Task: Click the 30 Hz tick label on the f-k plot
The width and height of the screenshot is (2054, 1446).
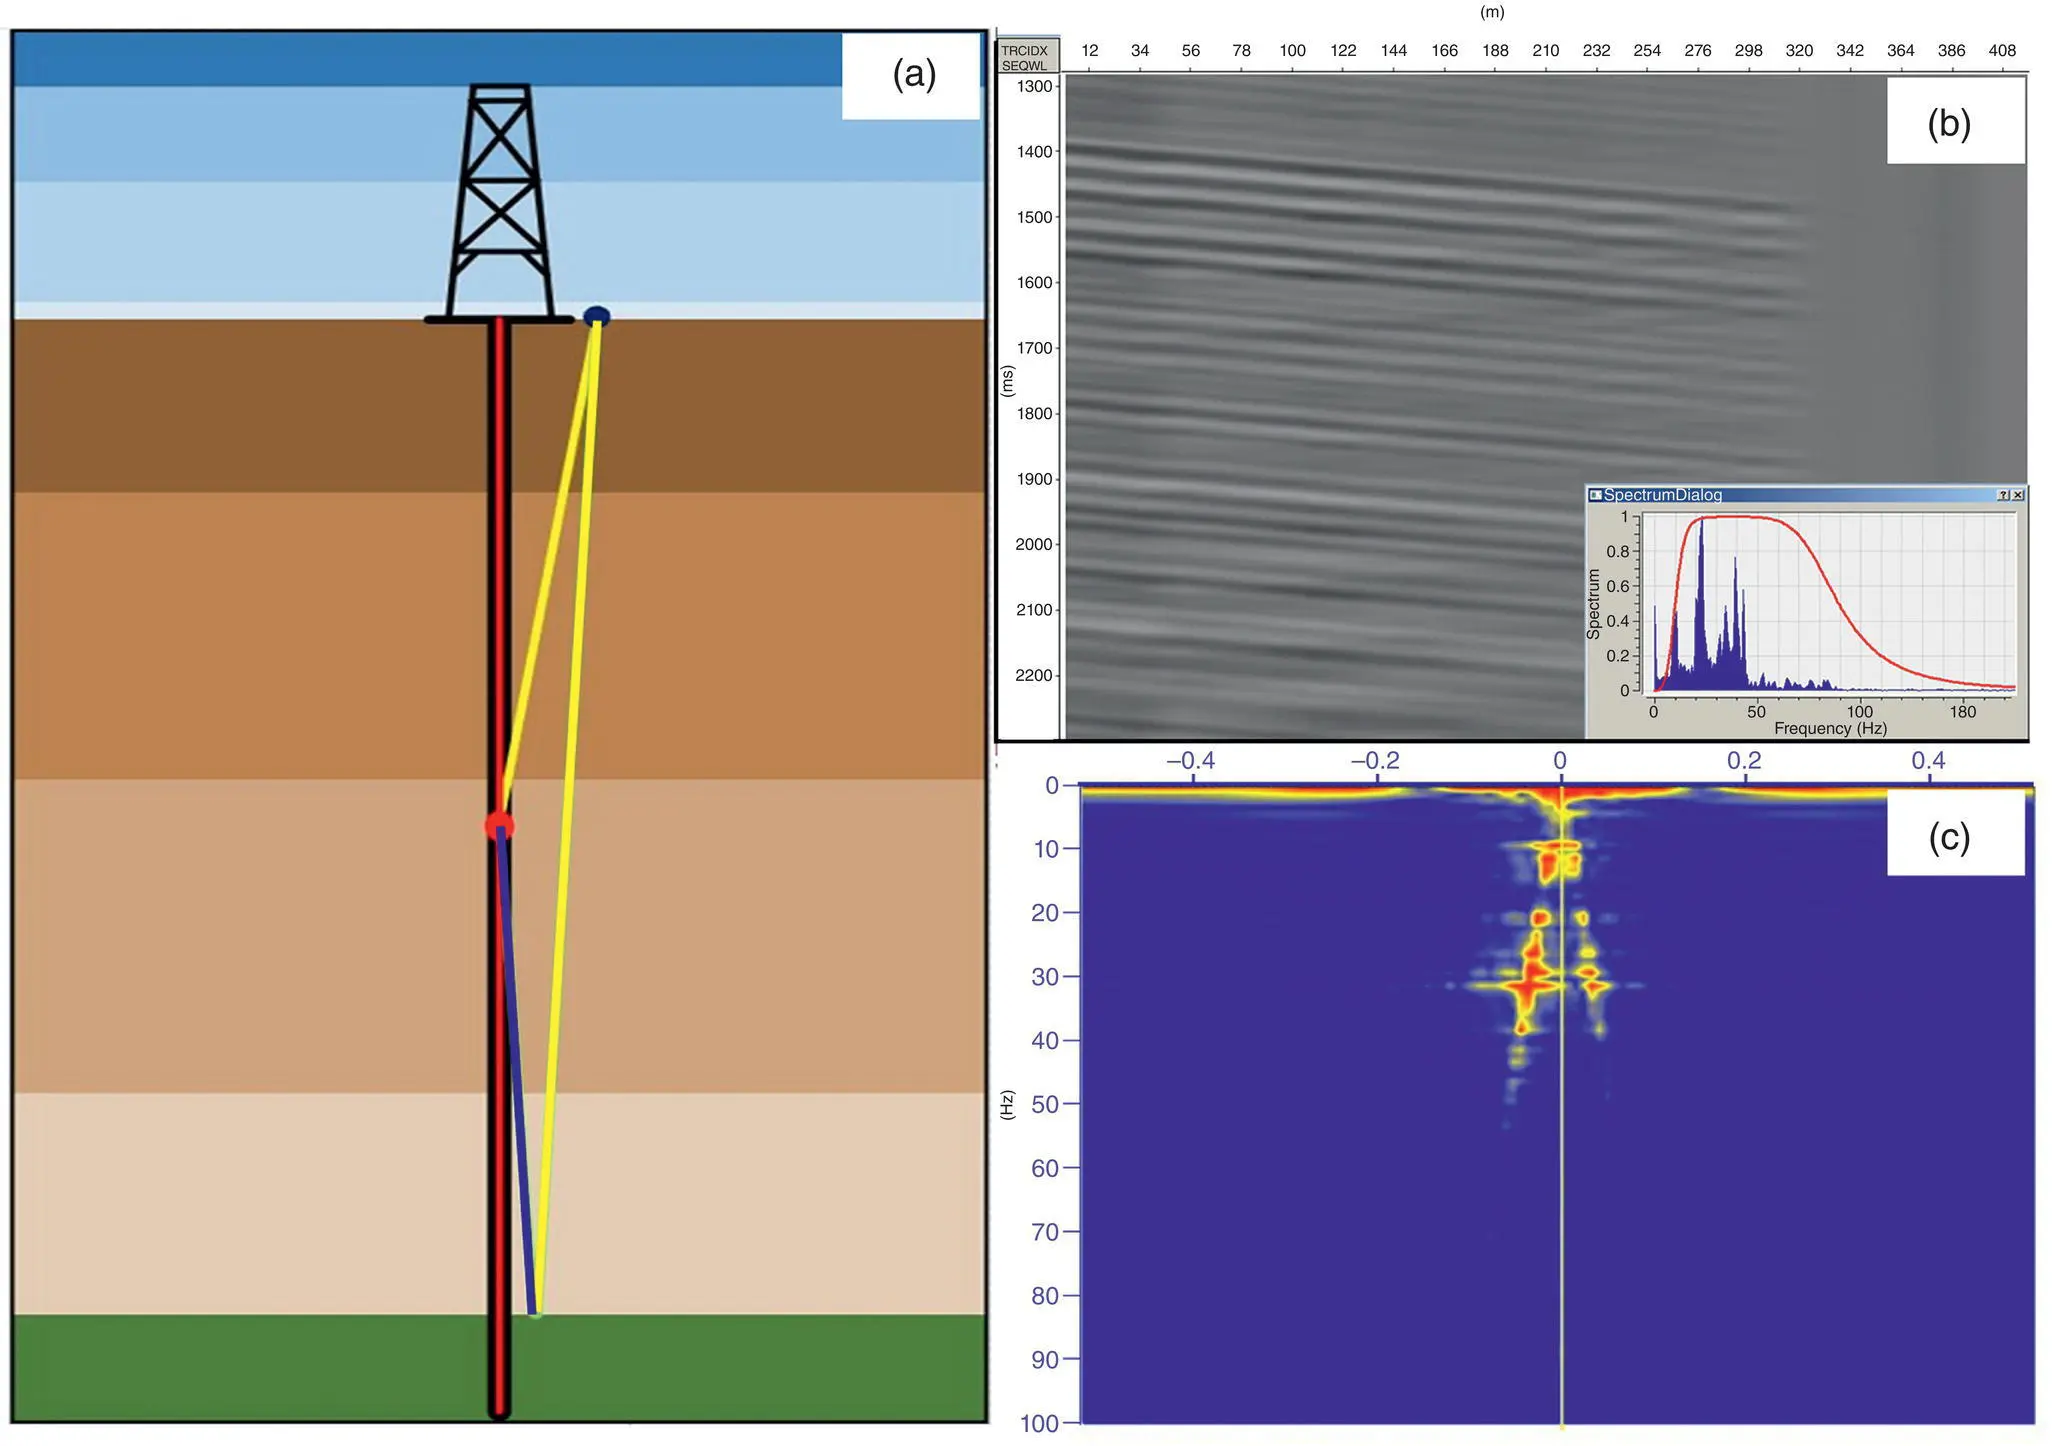Action: (x=1045, y=977)
